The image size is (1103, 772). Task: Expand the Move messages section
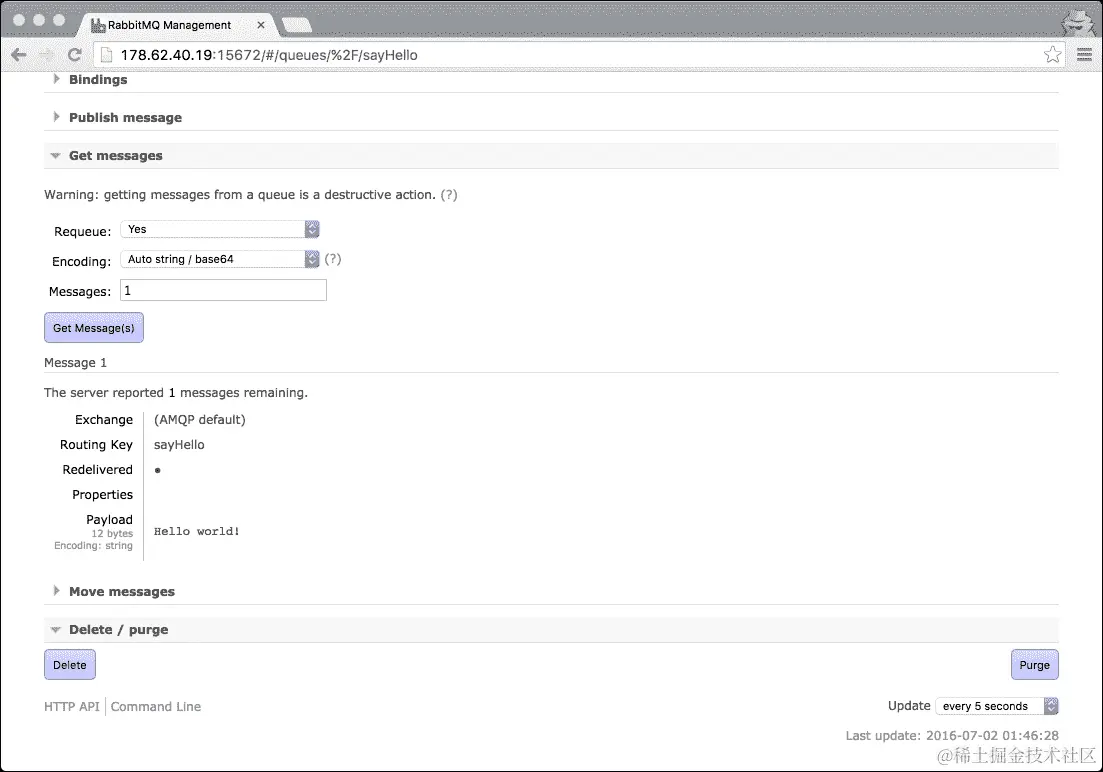pos(121,591)
